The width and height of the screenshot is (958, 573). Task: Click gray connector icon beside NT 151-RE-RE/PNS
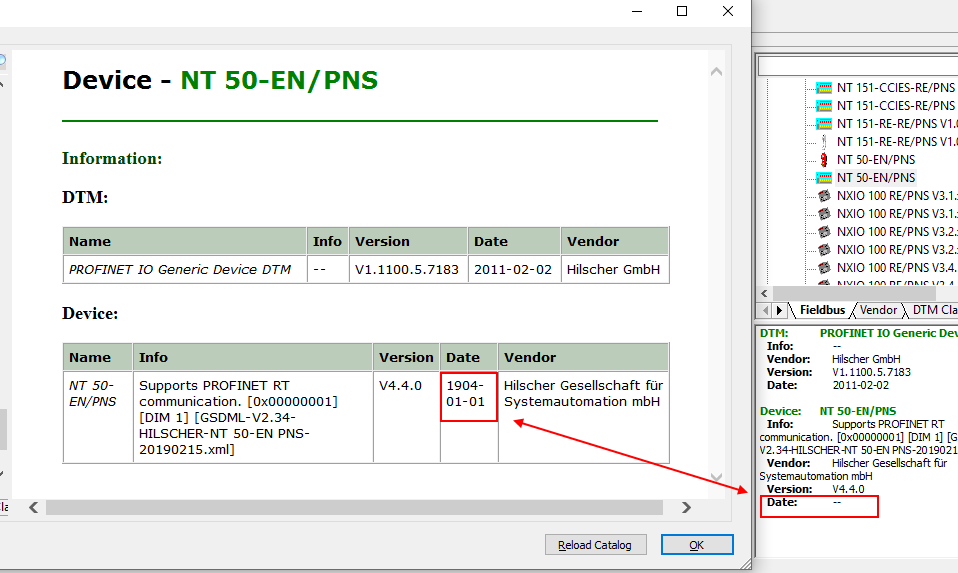point(824,142)
